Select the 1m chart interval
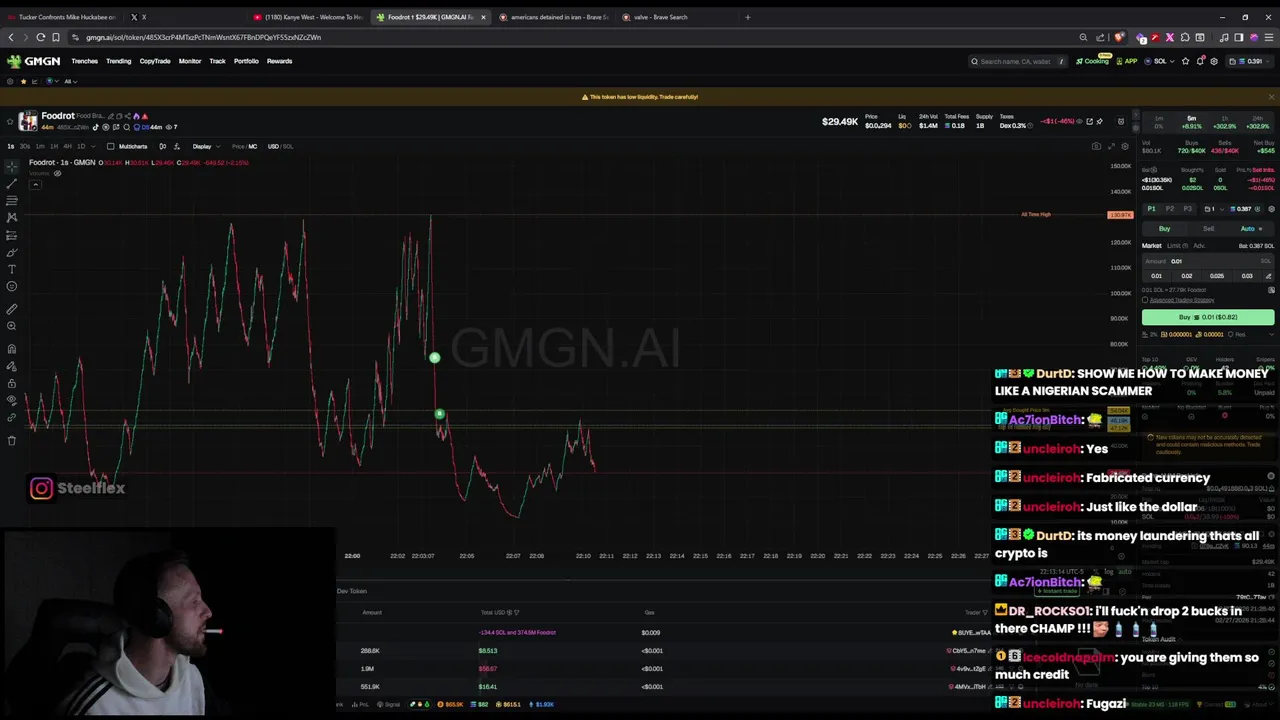 (40, 146)
